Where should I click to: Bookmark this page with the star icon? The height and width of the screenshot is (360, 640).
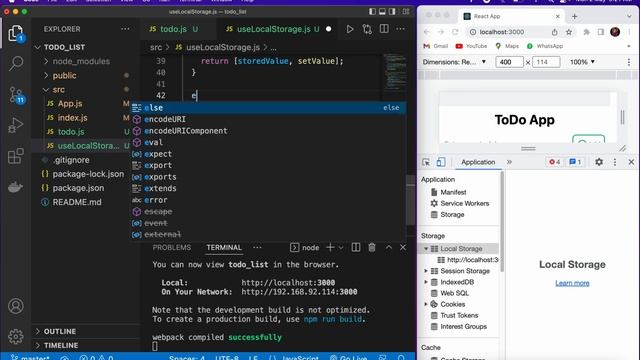coord(569,32)
